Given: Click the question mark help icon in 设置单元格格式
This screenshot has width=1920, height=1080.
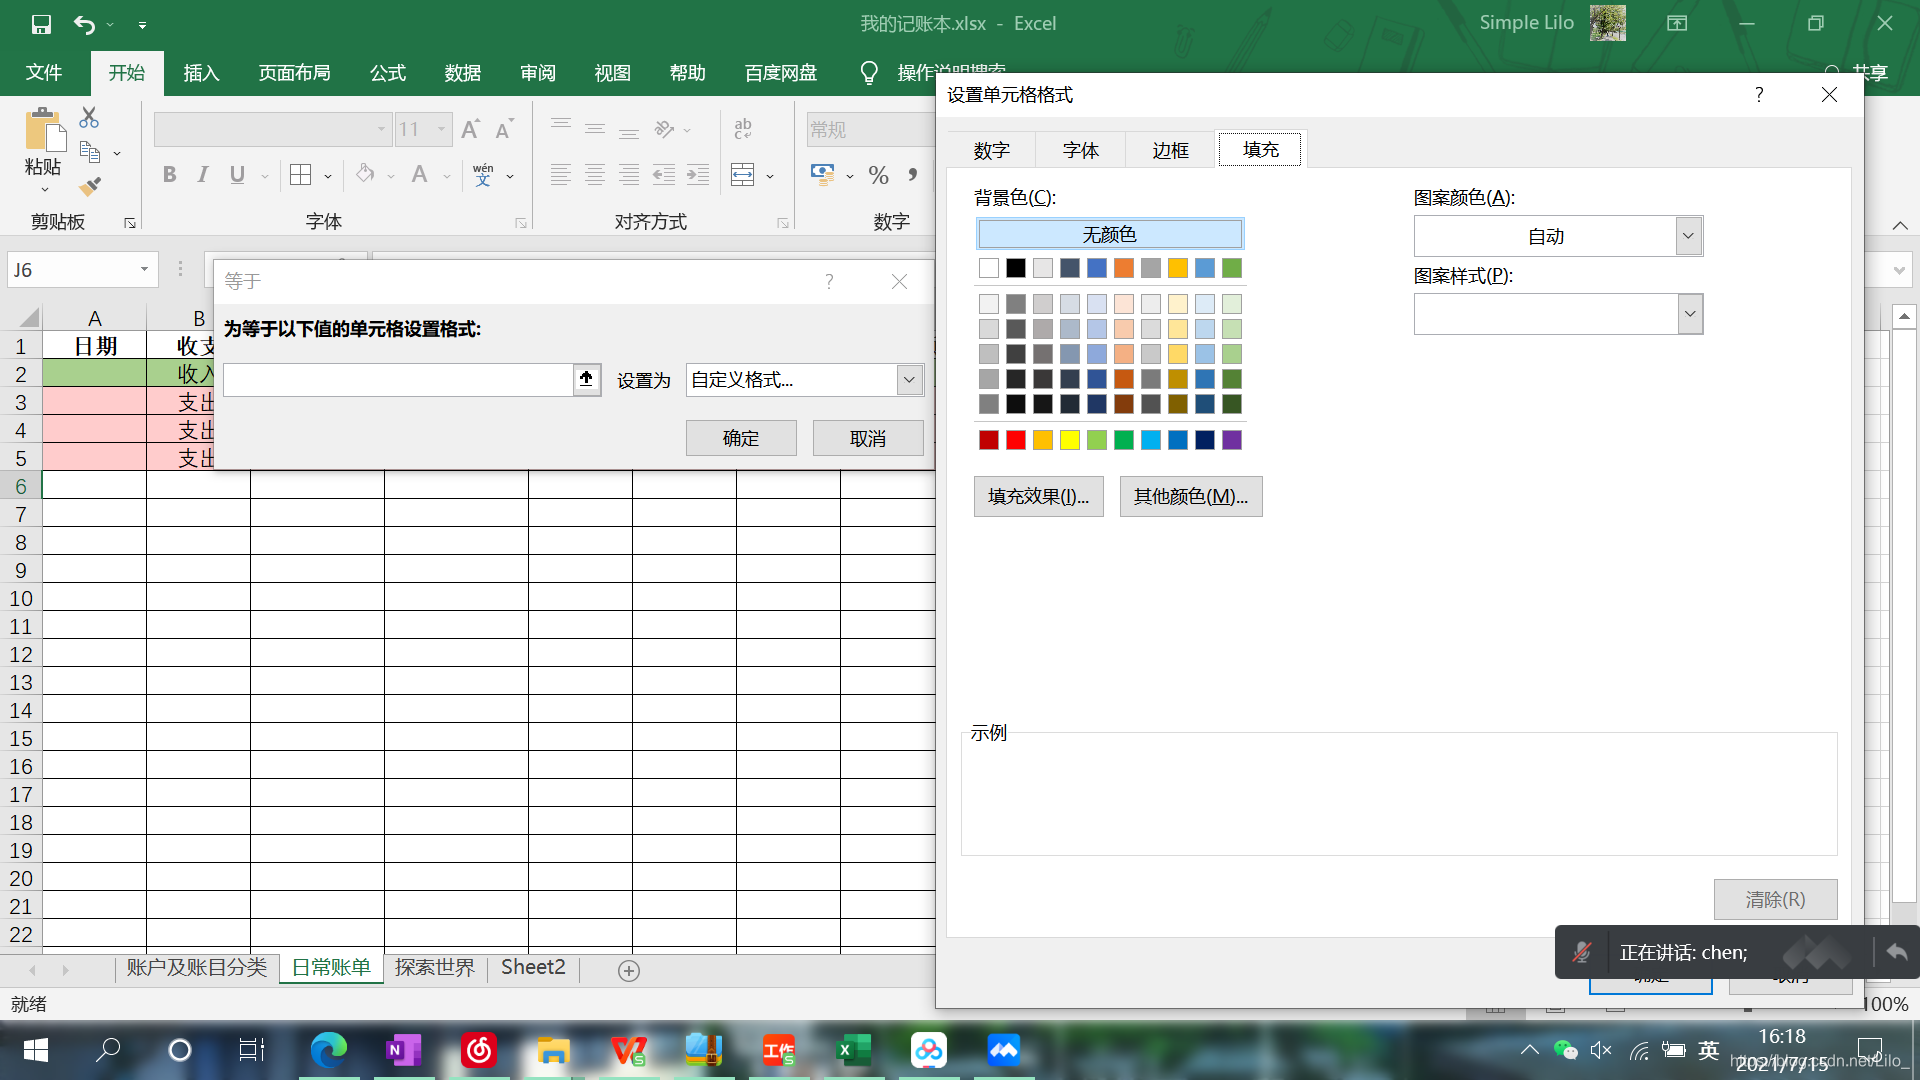Looking at the screenshot, I should [x=1758, y=94].
